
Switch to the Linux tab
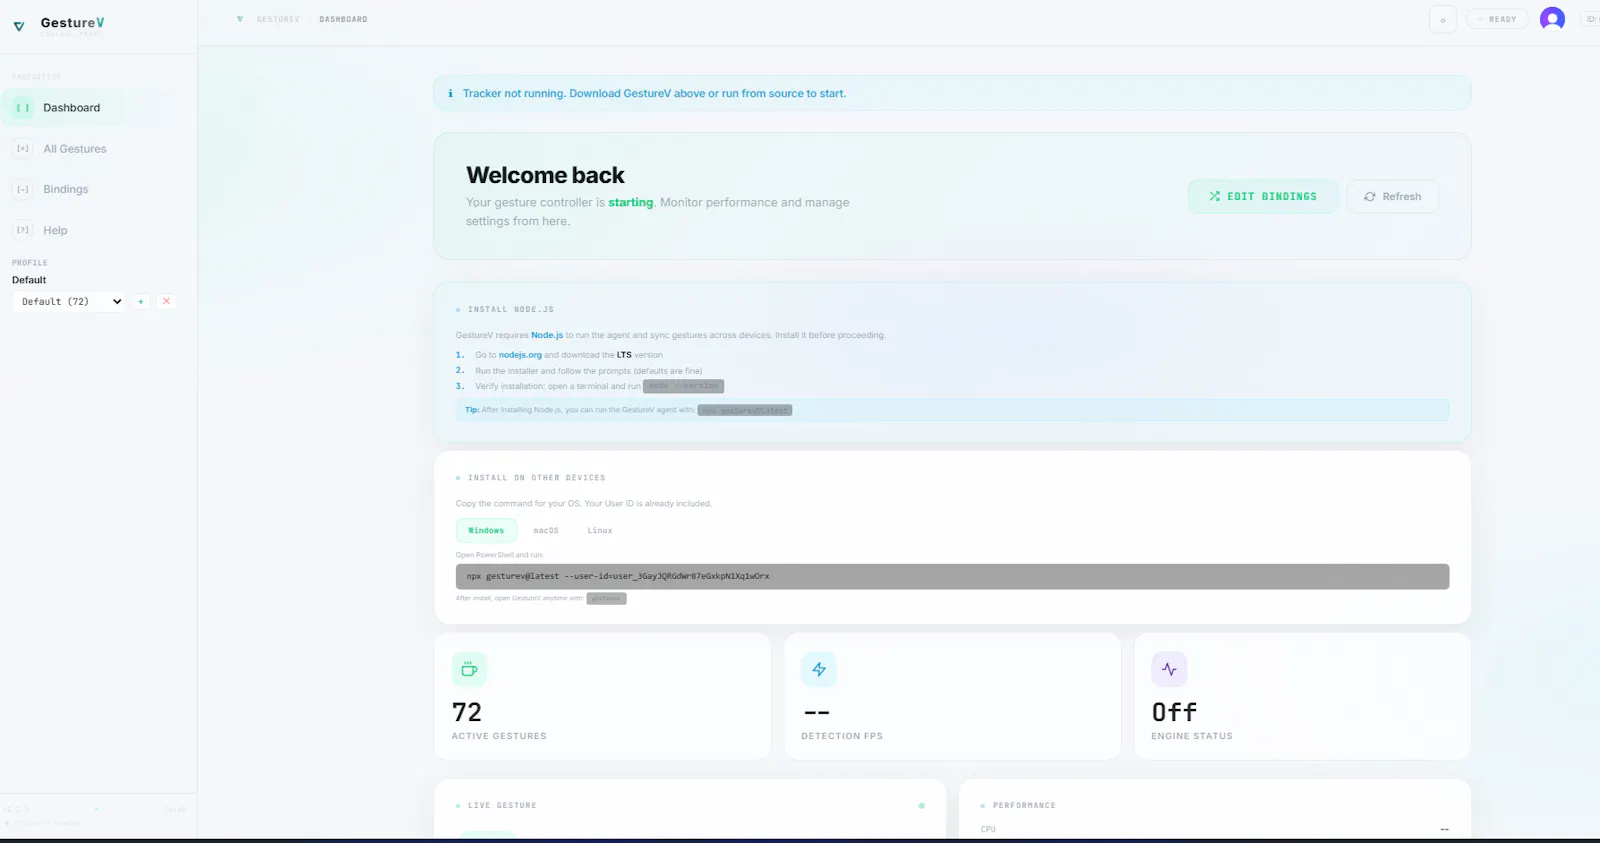click(600, 530)
